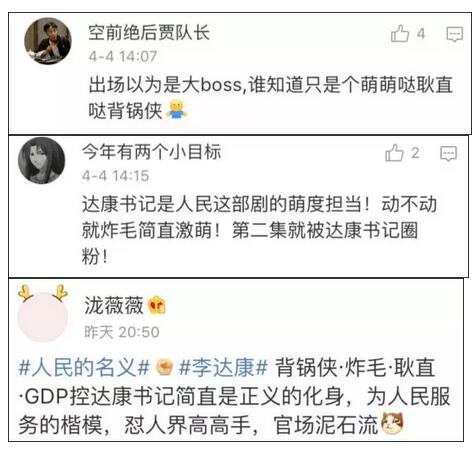Like the comment by 空前绝后贾队长

point(400,34)
